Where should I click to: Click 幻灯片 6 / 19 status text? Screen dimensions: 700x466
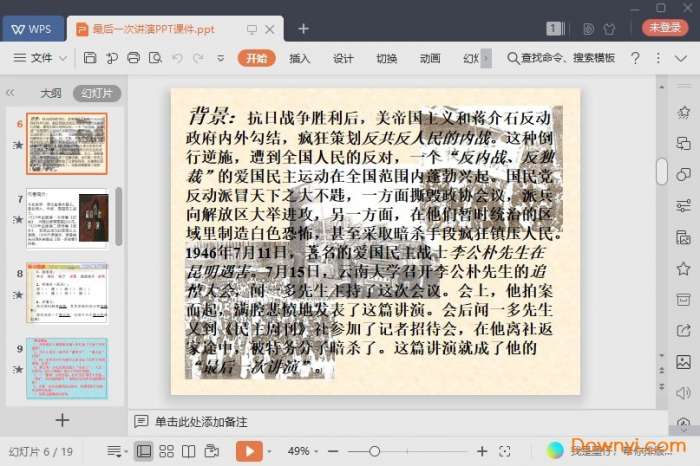pos(41,452)
